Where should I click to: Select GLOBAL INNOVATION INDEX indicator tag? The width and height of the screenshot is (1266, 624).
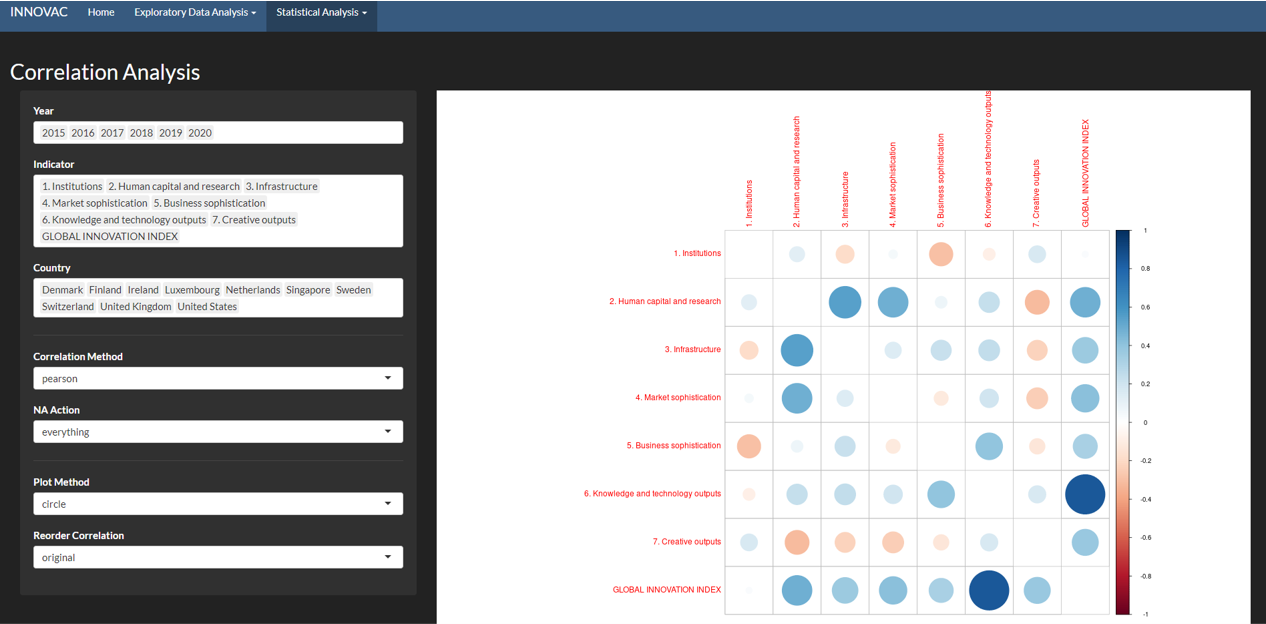[x=110, y=237]
